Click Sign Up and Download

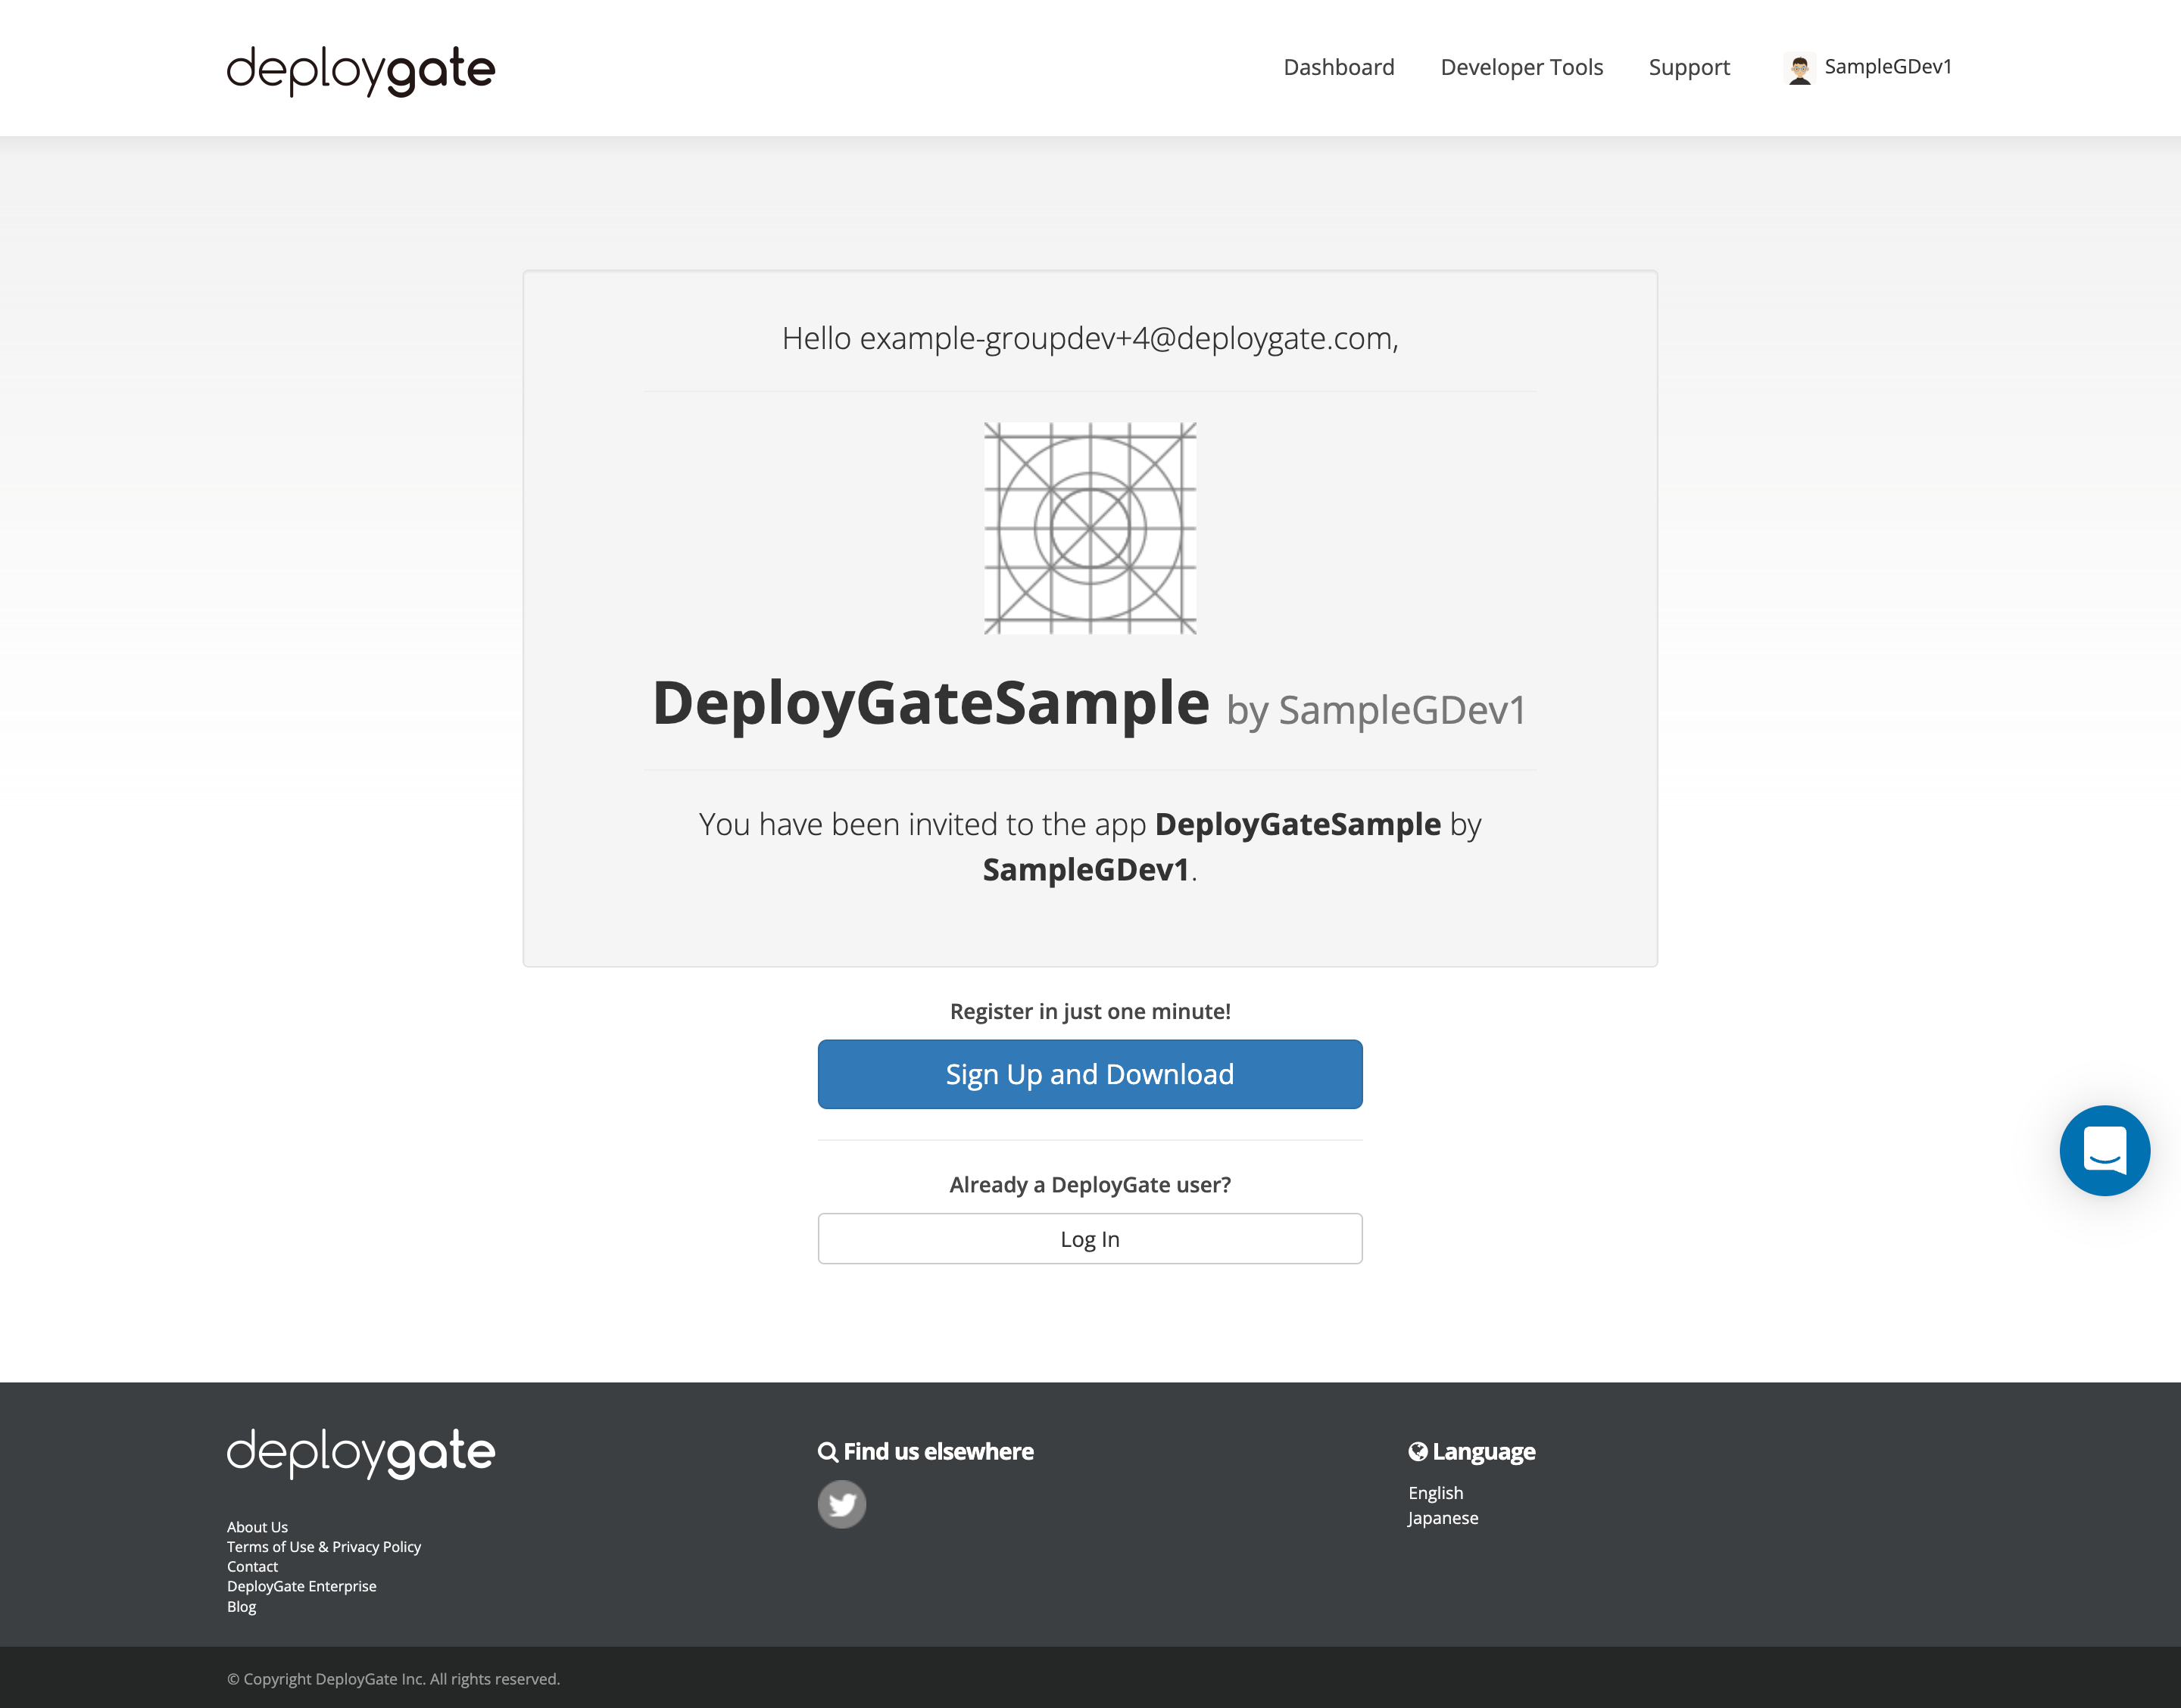coord(1089,1073)
